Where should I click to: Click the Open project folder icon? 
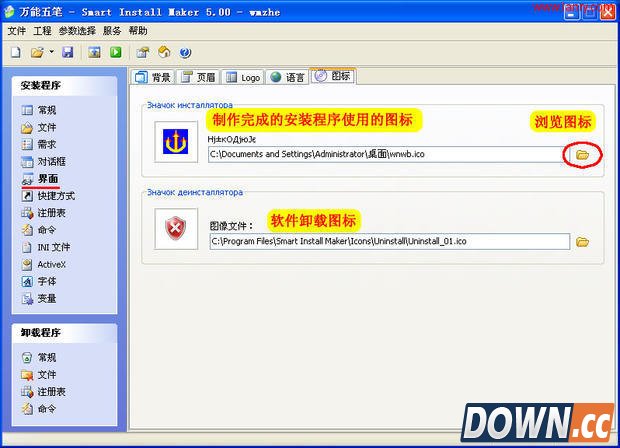pos(37,52)
